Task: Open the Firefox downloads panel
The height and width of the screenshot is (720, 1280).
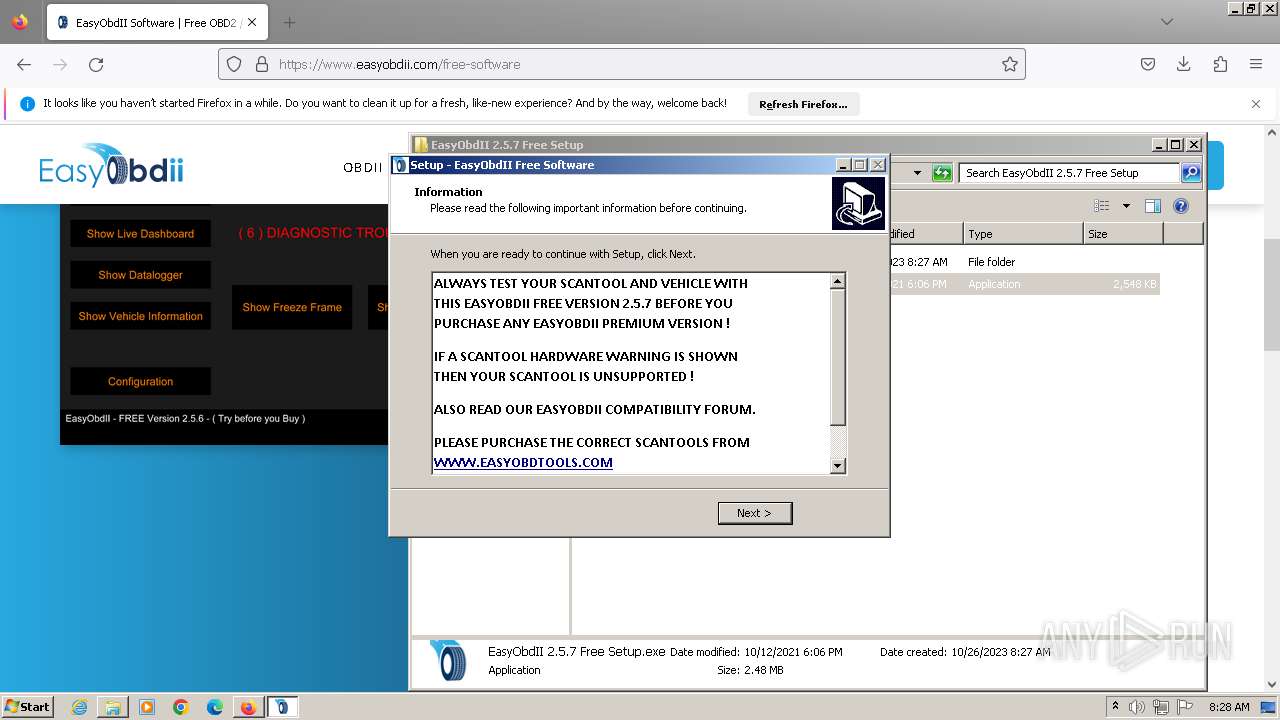Action: (x=1184, y=64)
